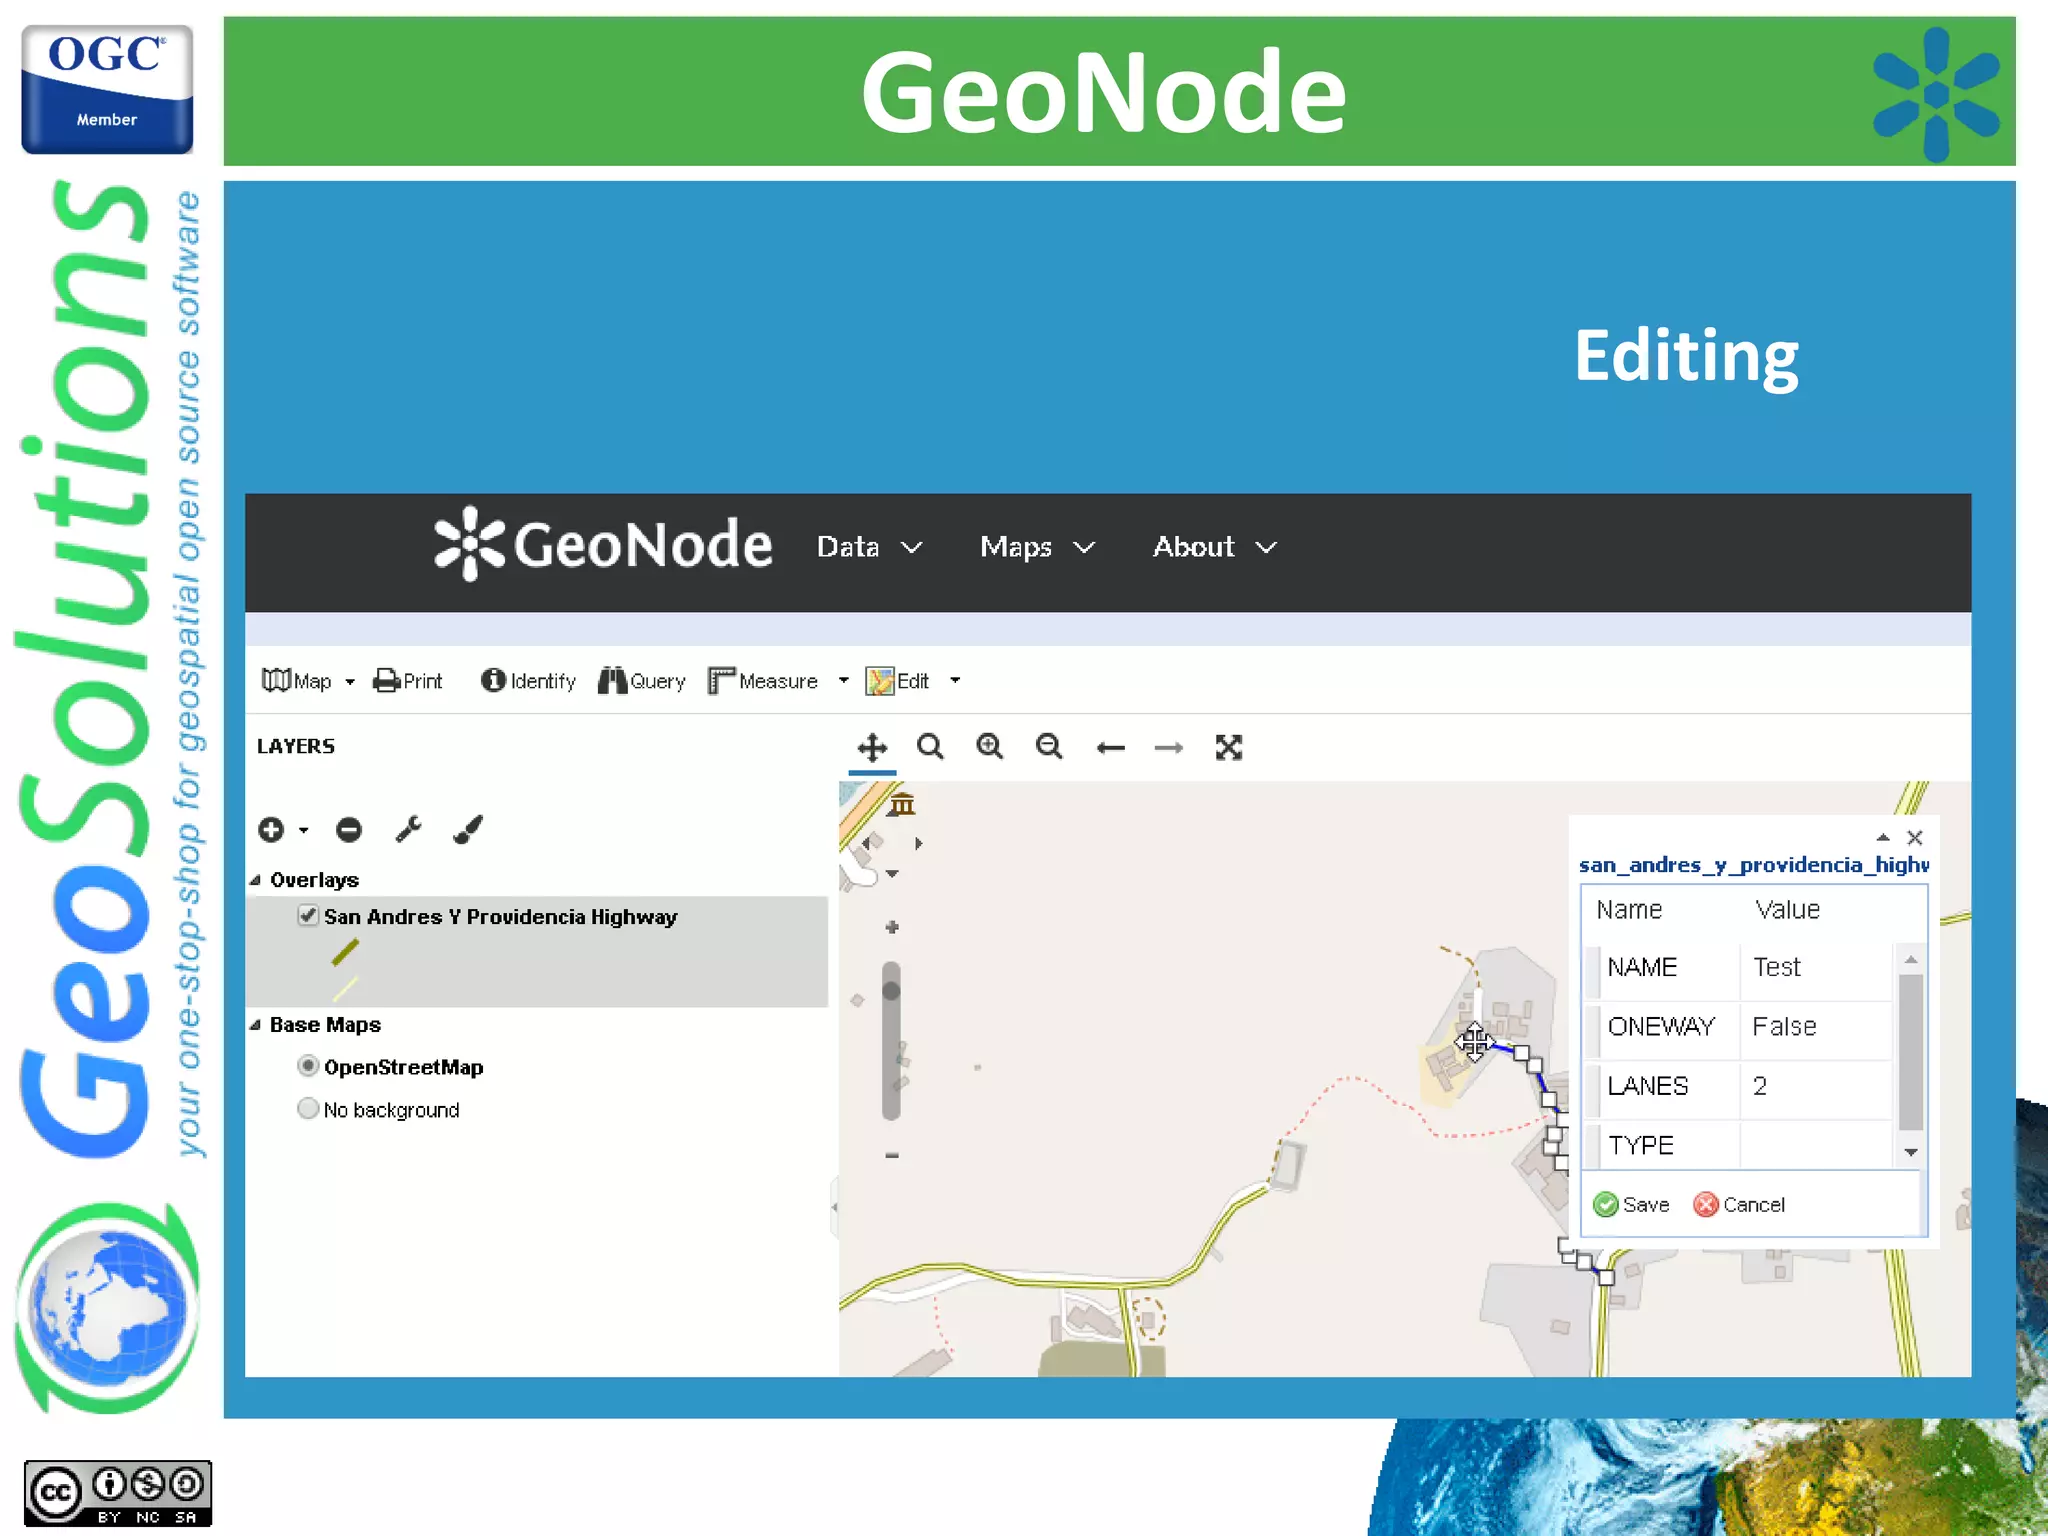The height and width of the screenshot is (1536, 2048).
Task: Open Layer styles paintbrush icon
Action: (x=468, y=830)
